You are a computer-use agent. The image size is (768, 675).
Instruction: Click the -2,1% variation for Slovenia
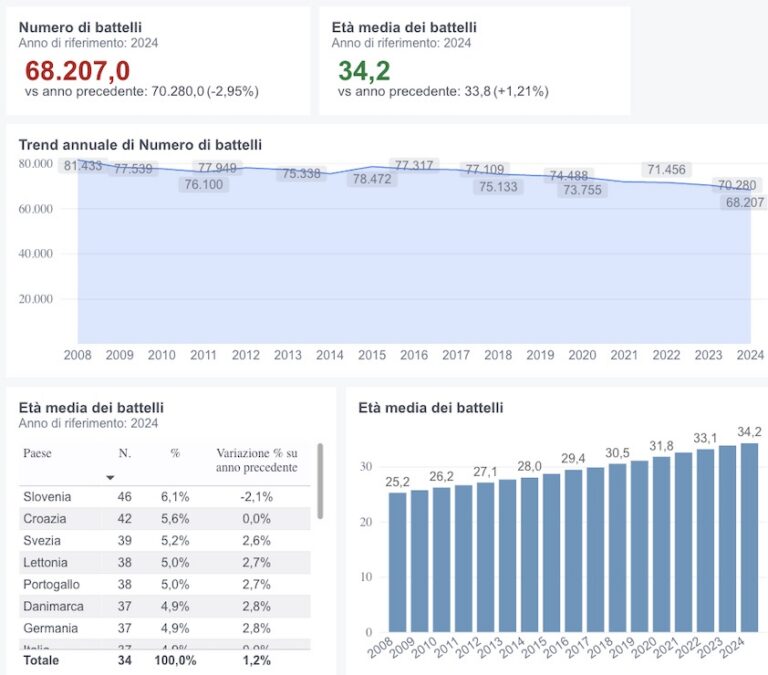click(257, 497)
